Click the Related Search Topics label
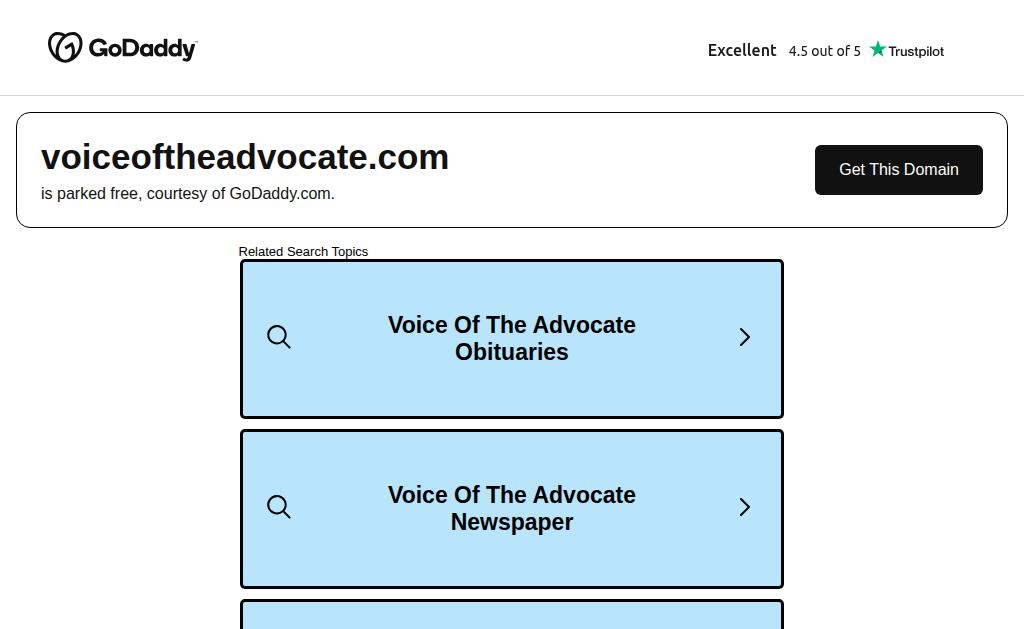Image resolution: width=1024 pixels, height=629 pixels. (303, 251)
